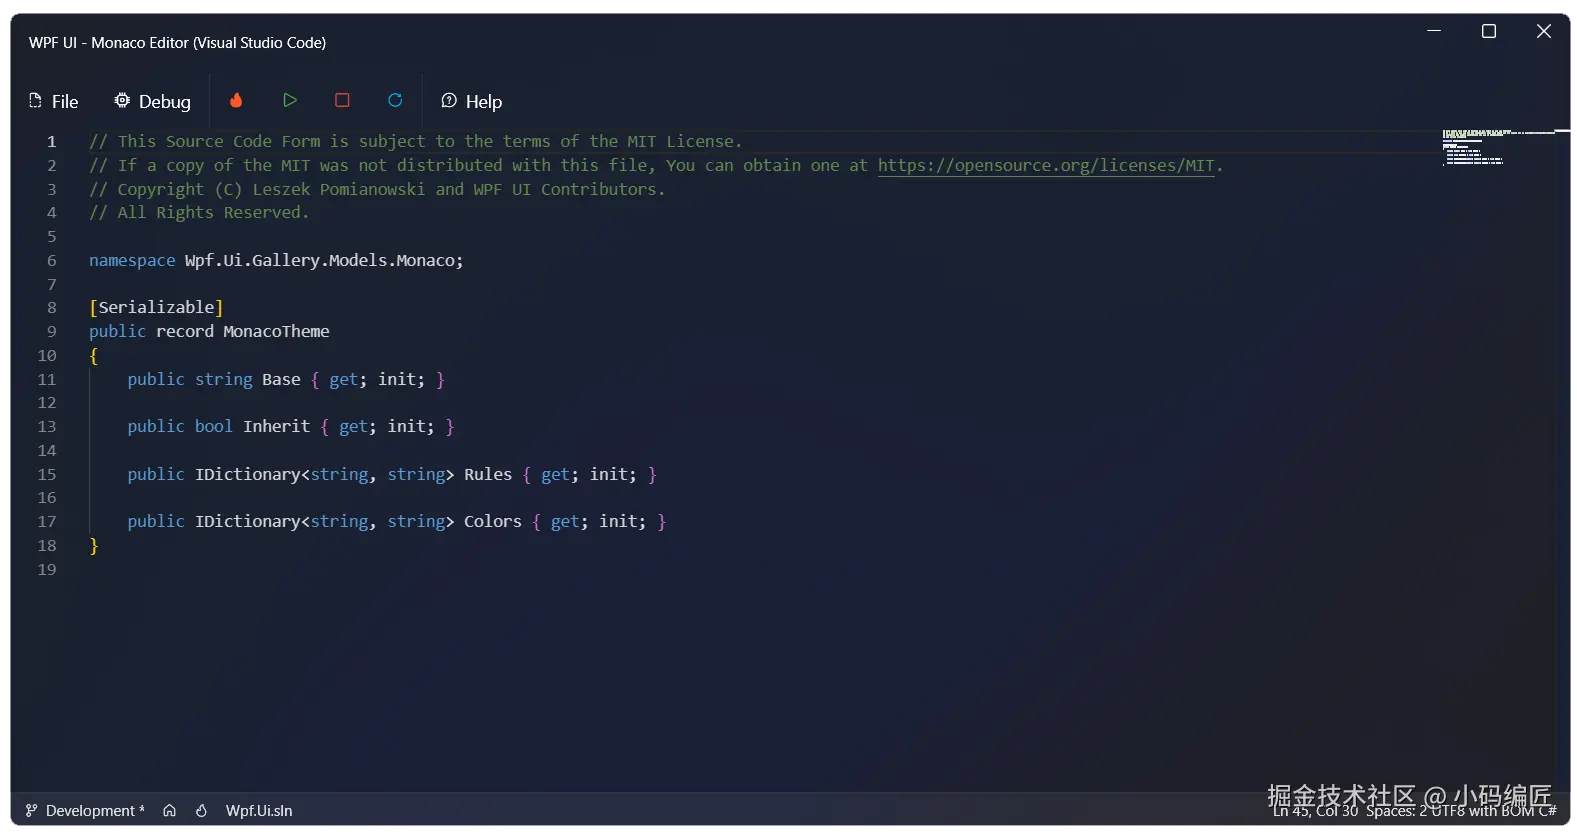This screenshot has height=834, width=1577.
Task: Click the [Serializable] attribute text
Action: 156,307
